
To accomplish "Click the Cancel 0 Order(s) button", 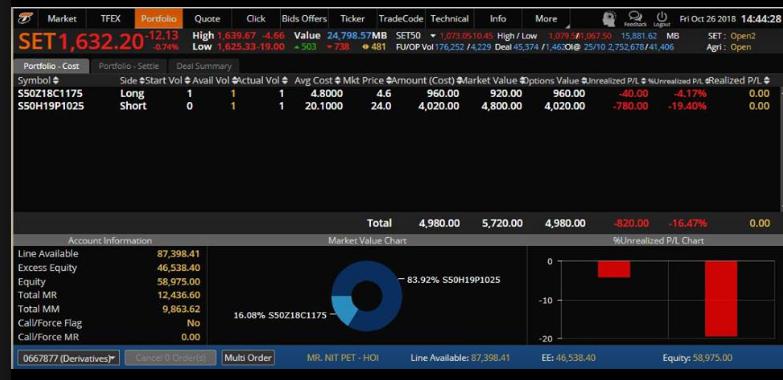I will tap(170, 358).
